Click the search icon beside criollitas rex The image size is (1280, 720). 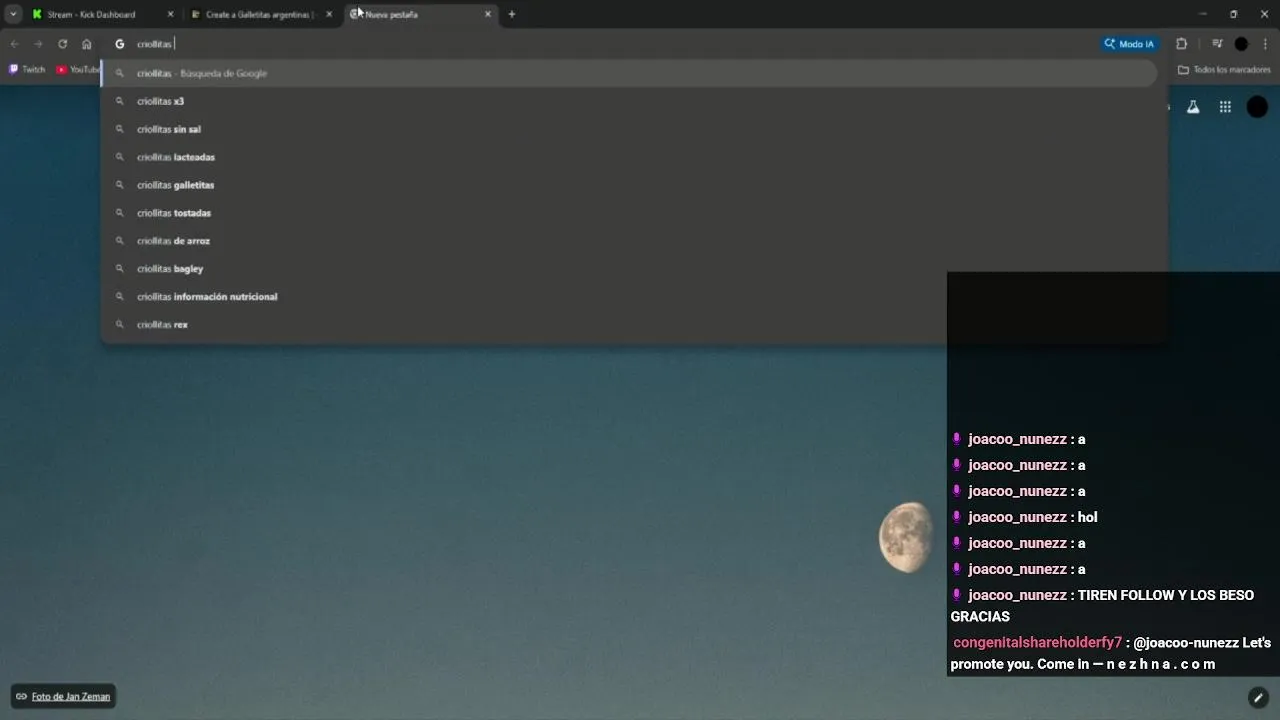(120, 325)
